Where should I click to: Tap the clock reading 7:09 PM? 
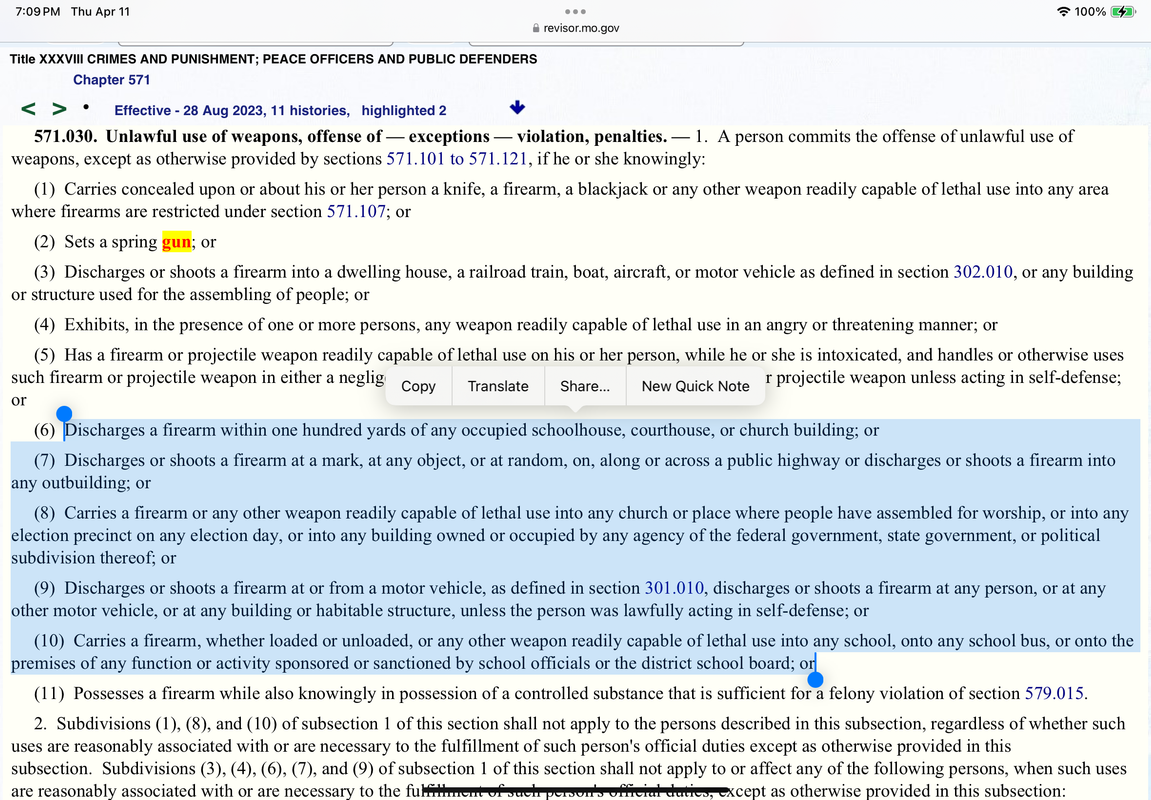pyautogui.click(x=37, y=12)
